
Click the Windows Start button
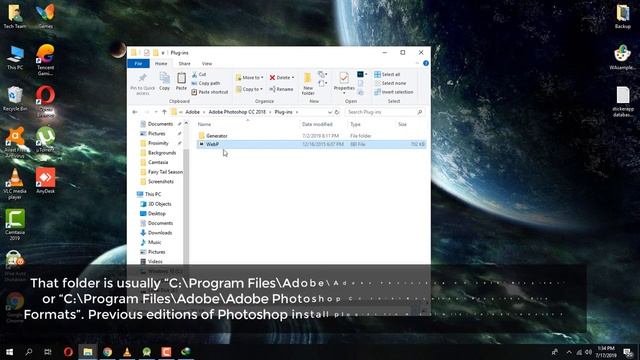click(9, 352)
